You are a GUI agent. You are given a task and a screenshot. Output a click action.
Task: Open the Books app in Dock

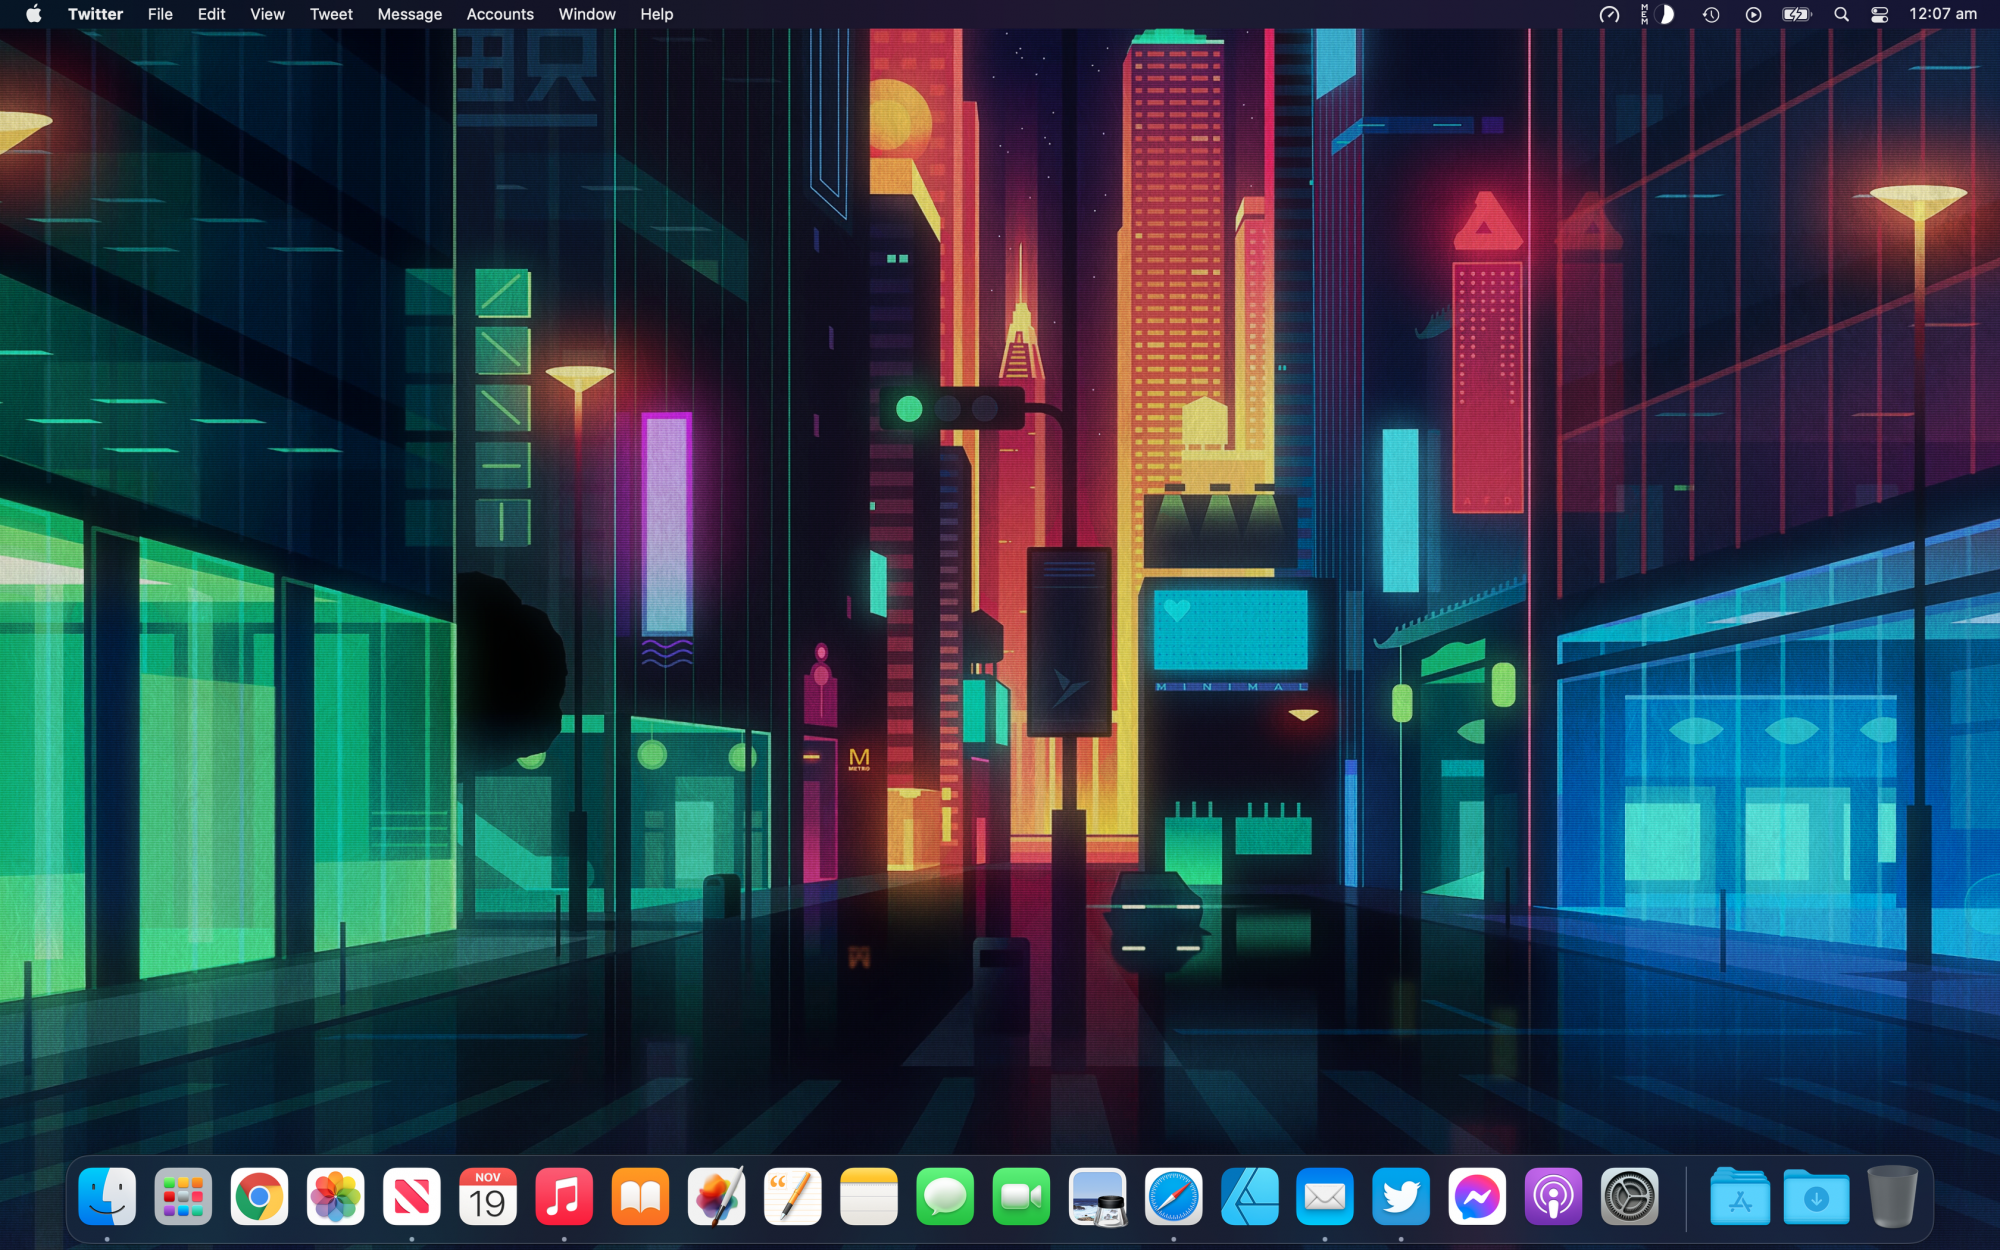coord(640,1196)
